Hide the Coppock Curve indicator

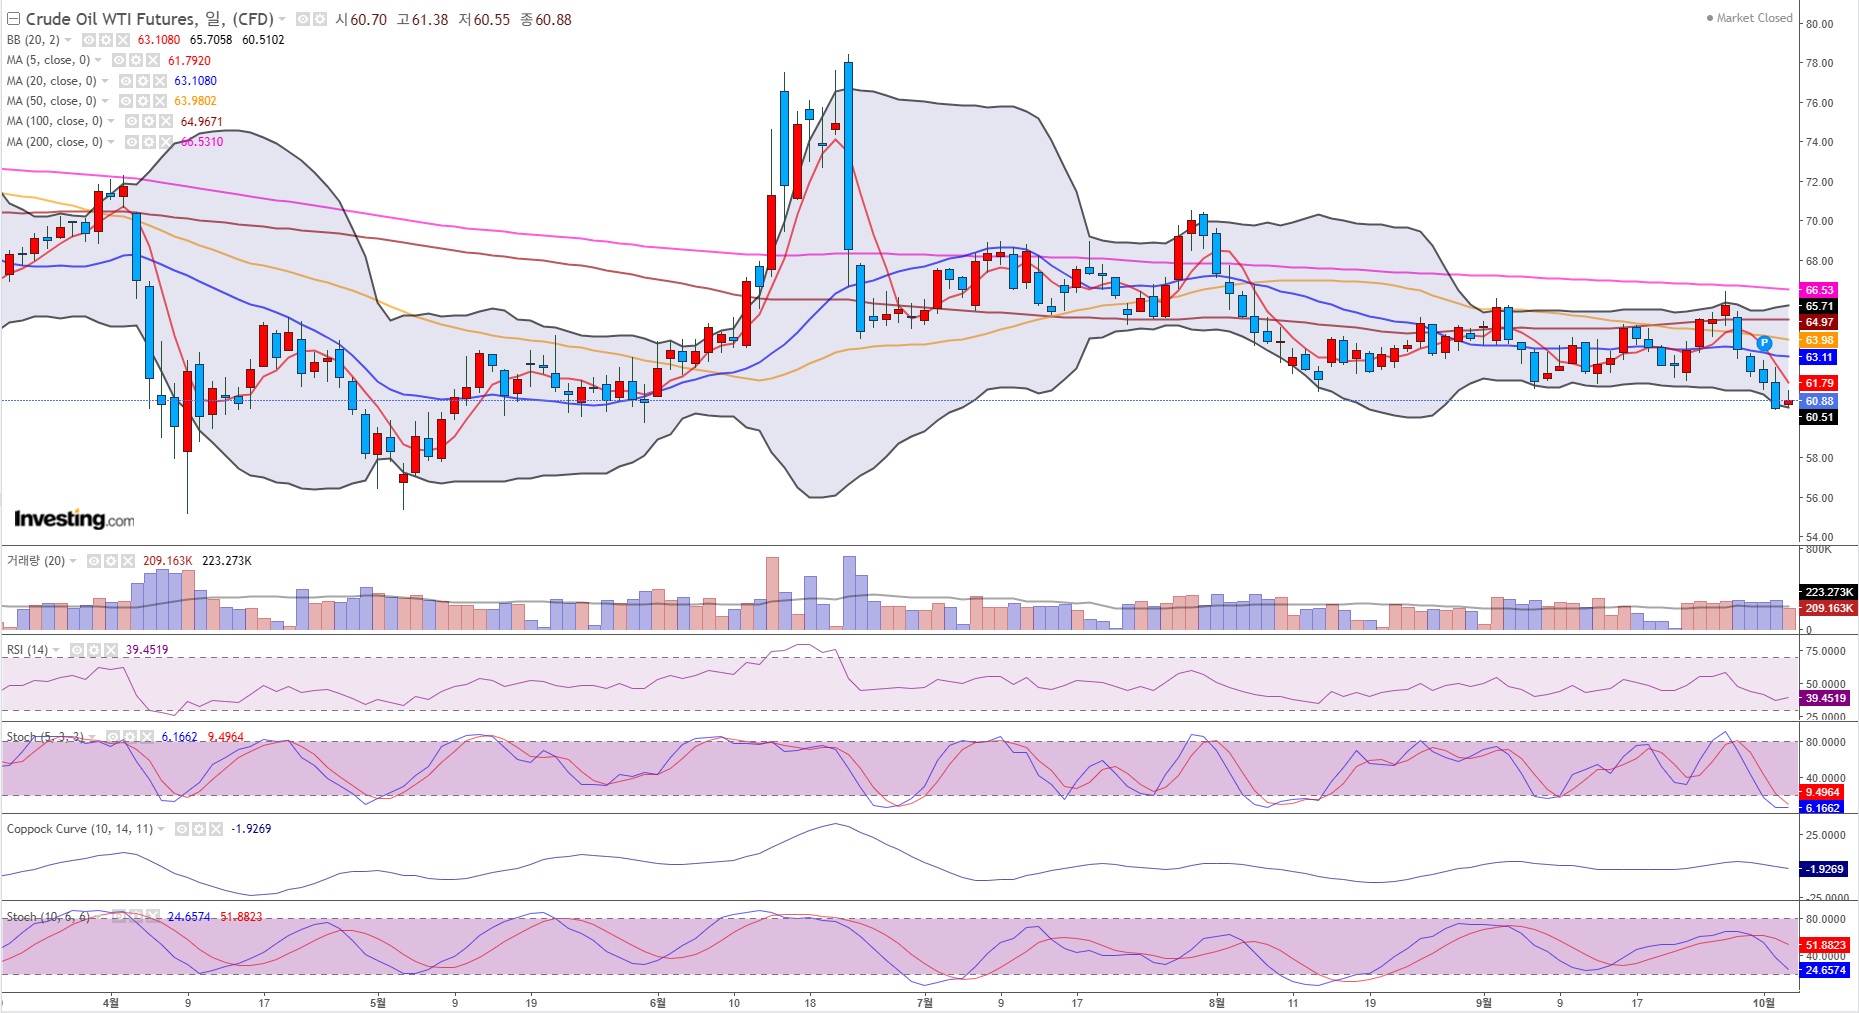tap(182, 829)
